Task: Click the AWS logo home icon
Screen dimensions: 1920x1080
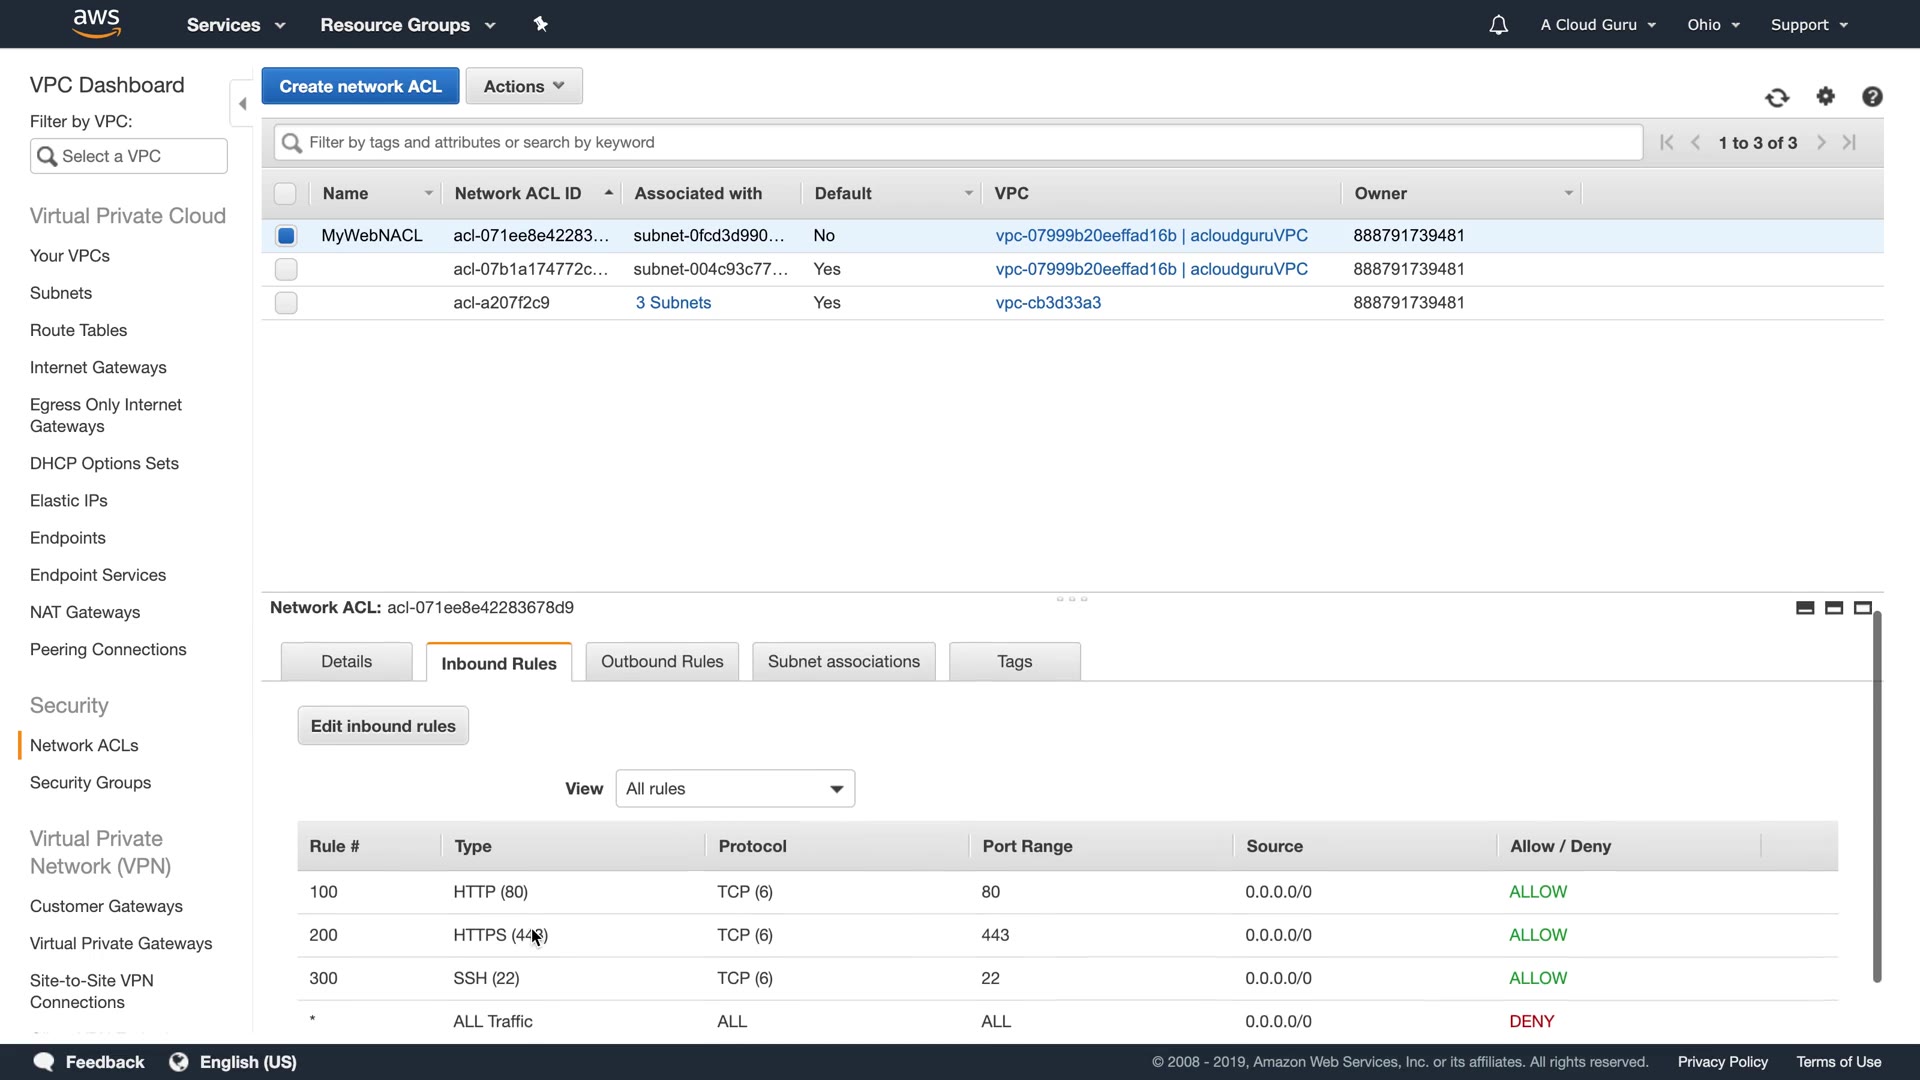Action: [x=97, y=23]
